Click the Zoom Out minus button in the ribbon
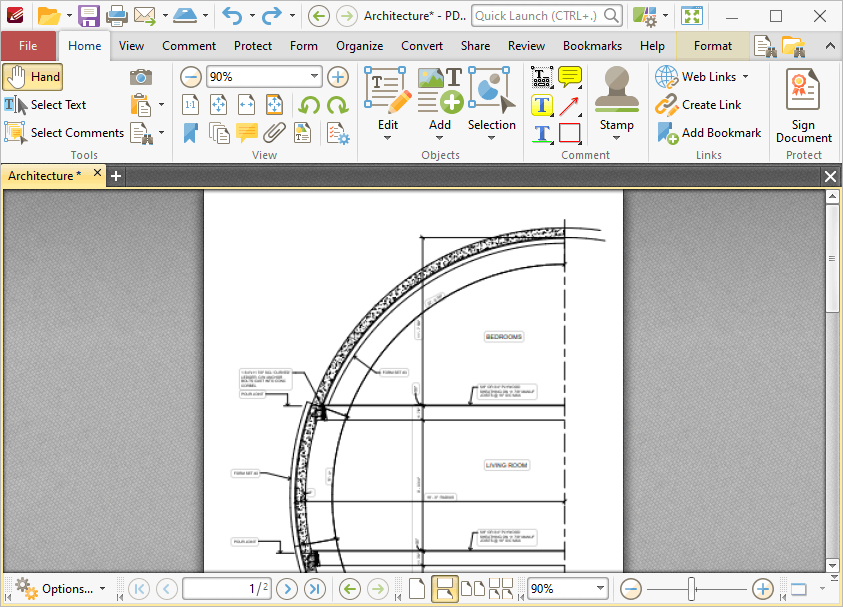The height and width of the screenshot is (607, 843). pyautogui.click(x=190, y=77)
